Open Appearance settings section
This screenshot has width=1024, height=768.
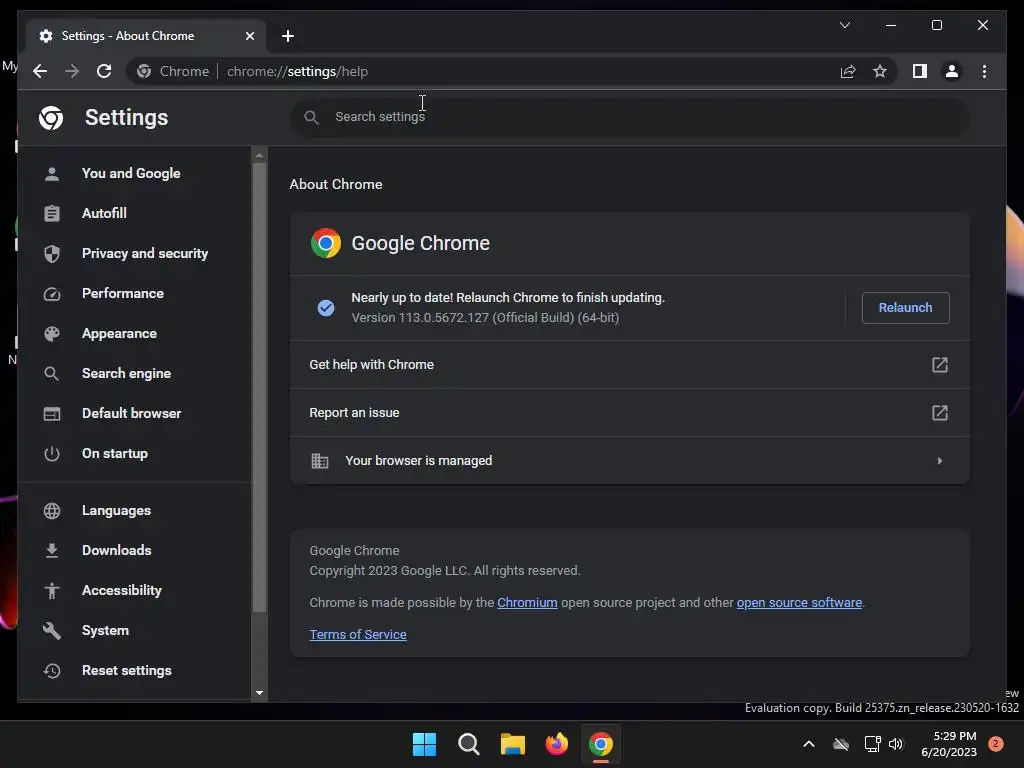pyautogui.click(x=119, y=333)
